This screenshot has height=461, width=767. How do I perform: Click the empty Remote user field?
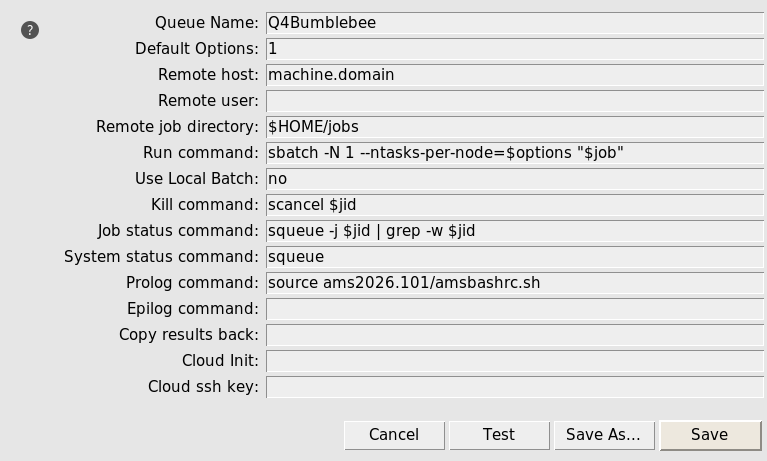coord(514,101)
